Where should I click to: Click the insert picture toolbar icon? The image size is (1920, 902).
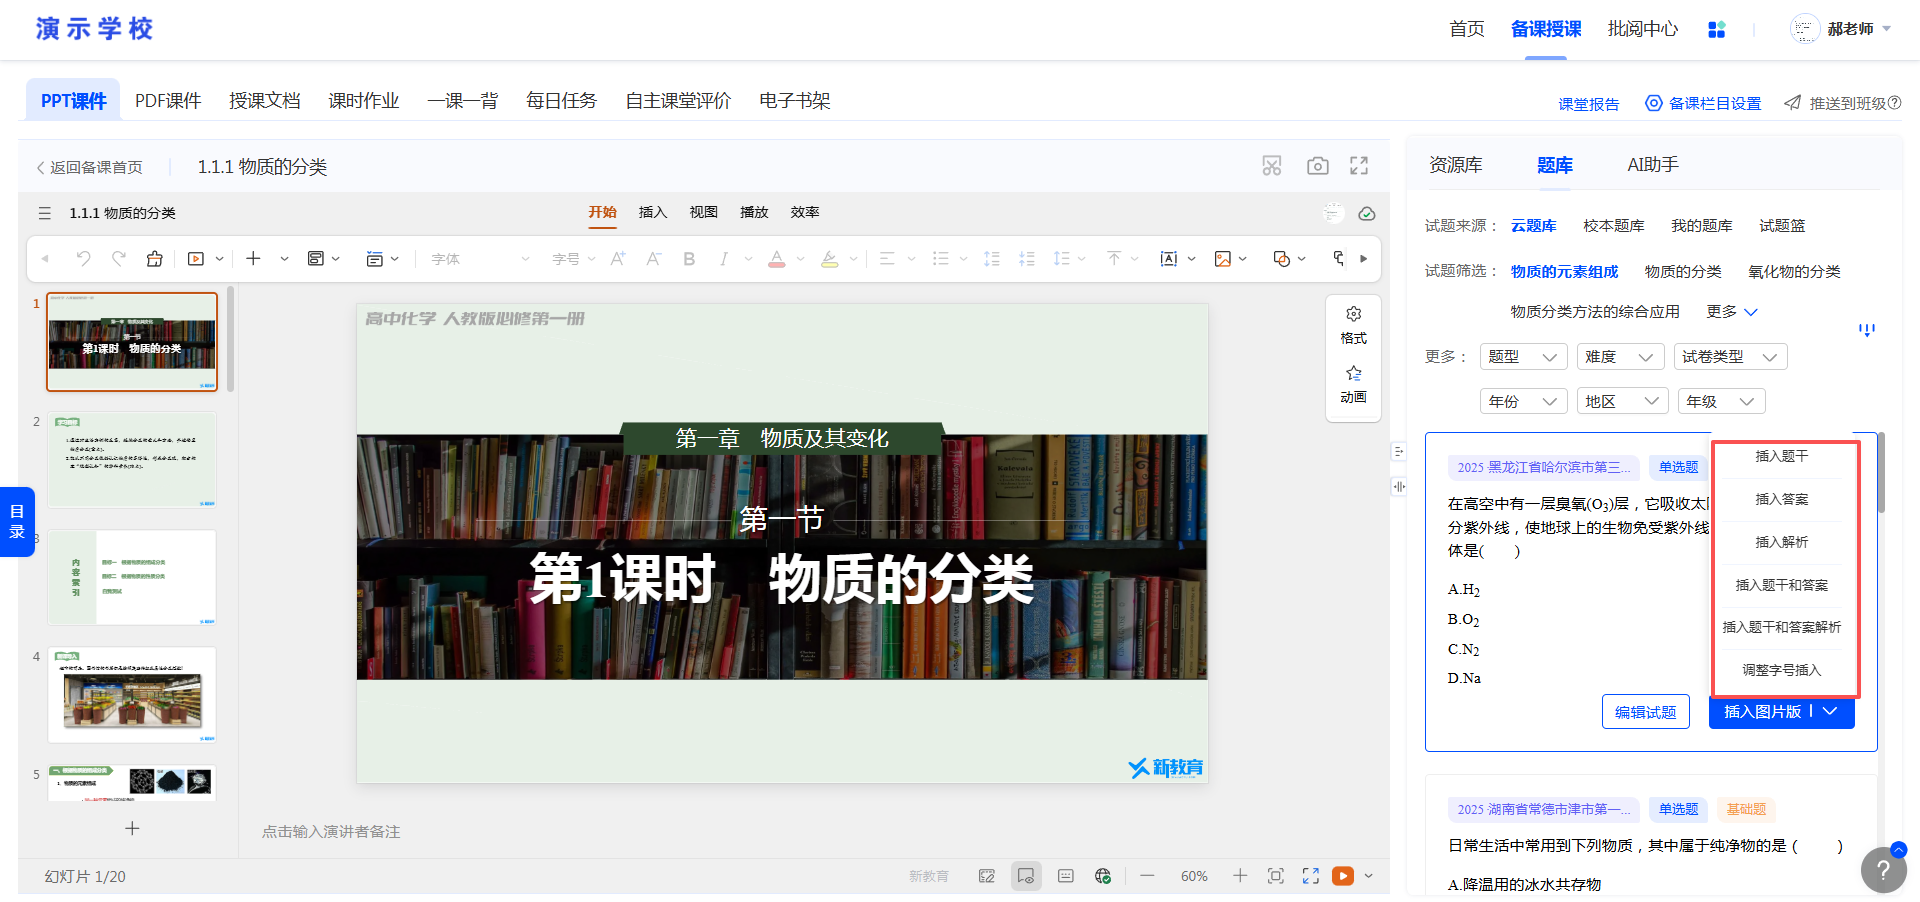(x=1222, y=259)
